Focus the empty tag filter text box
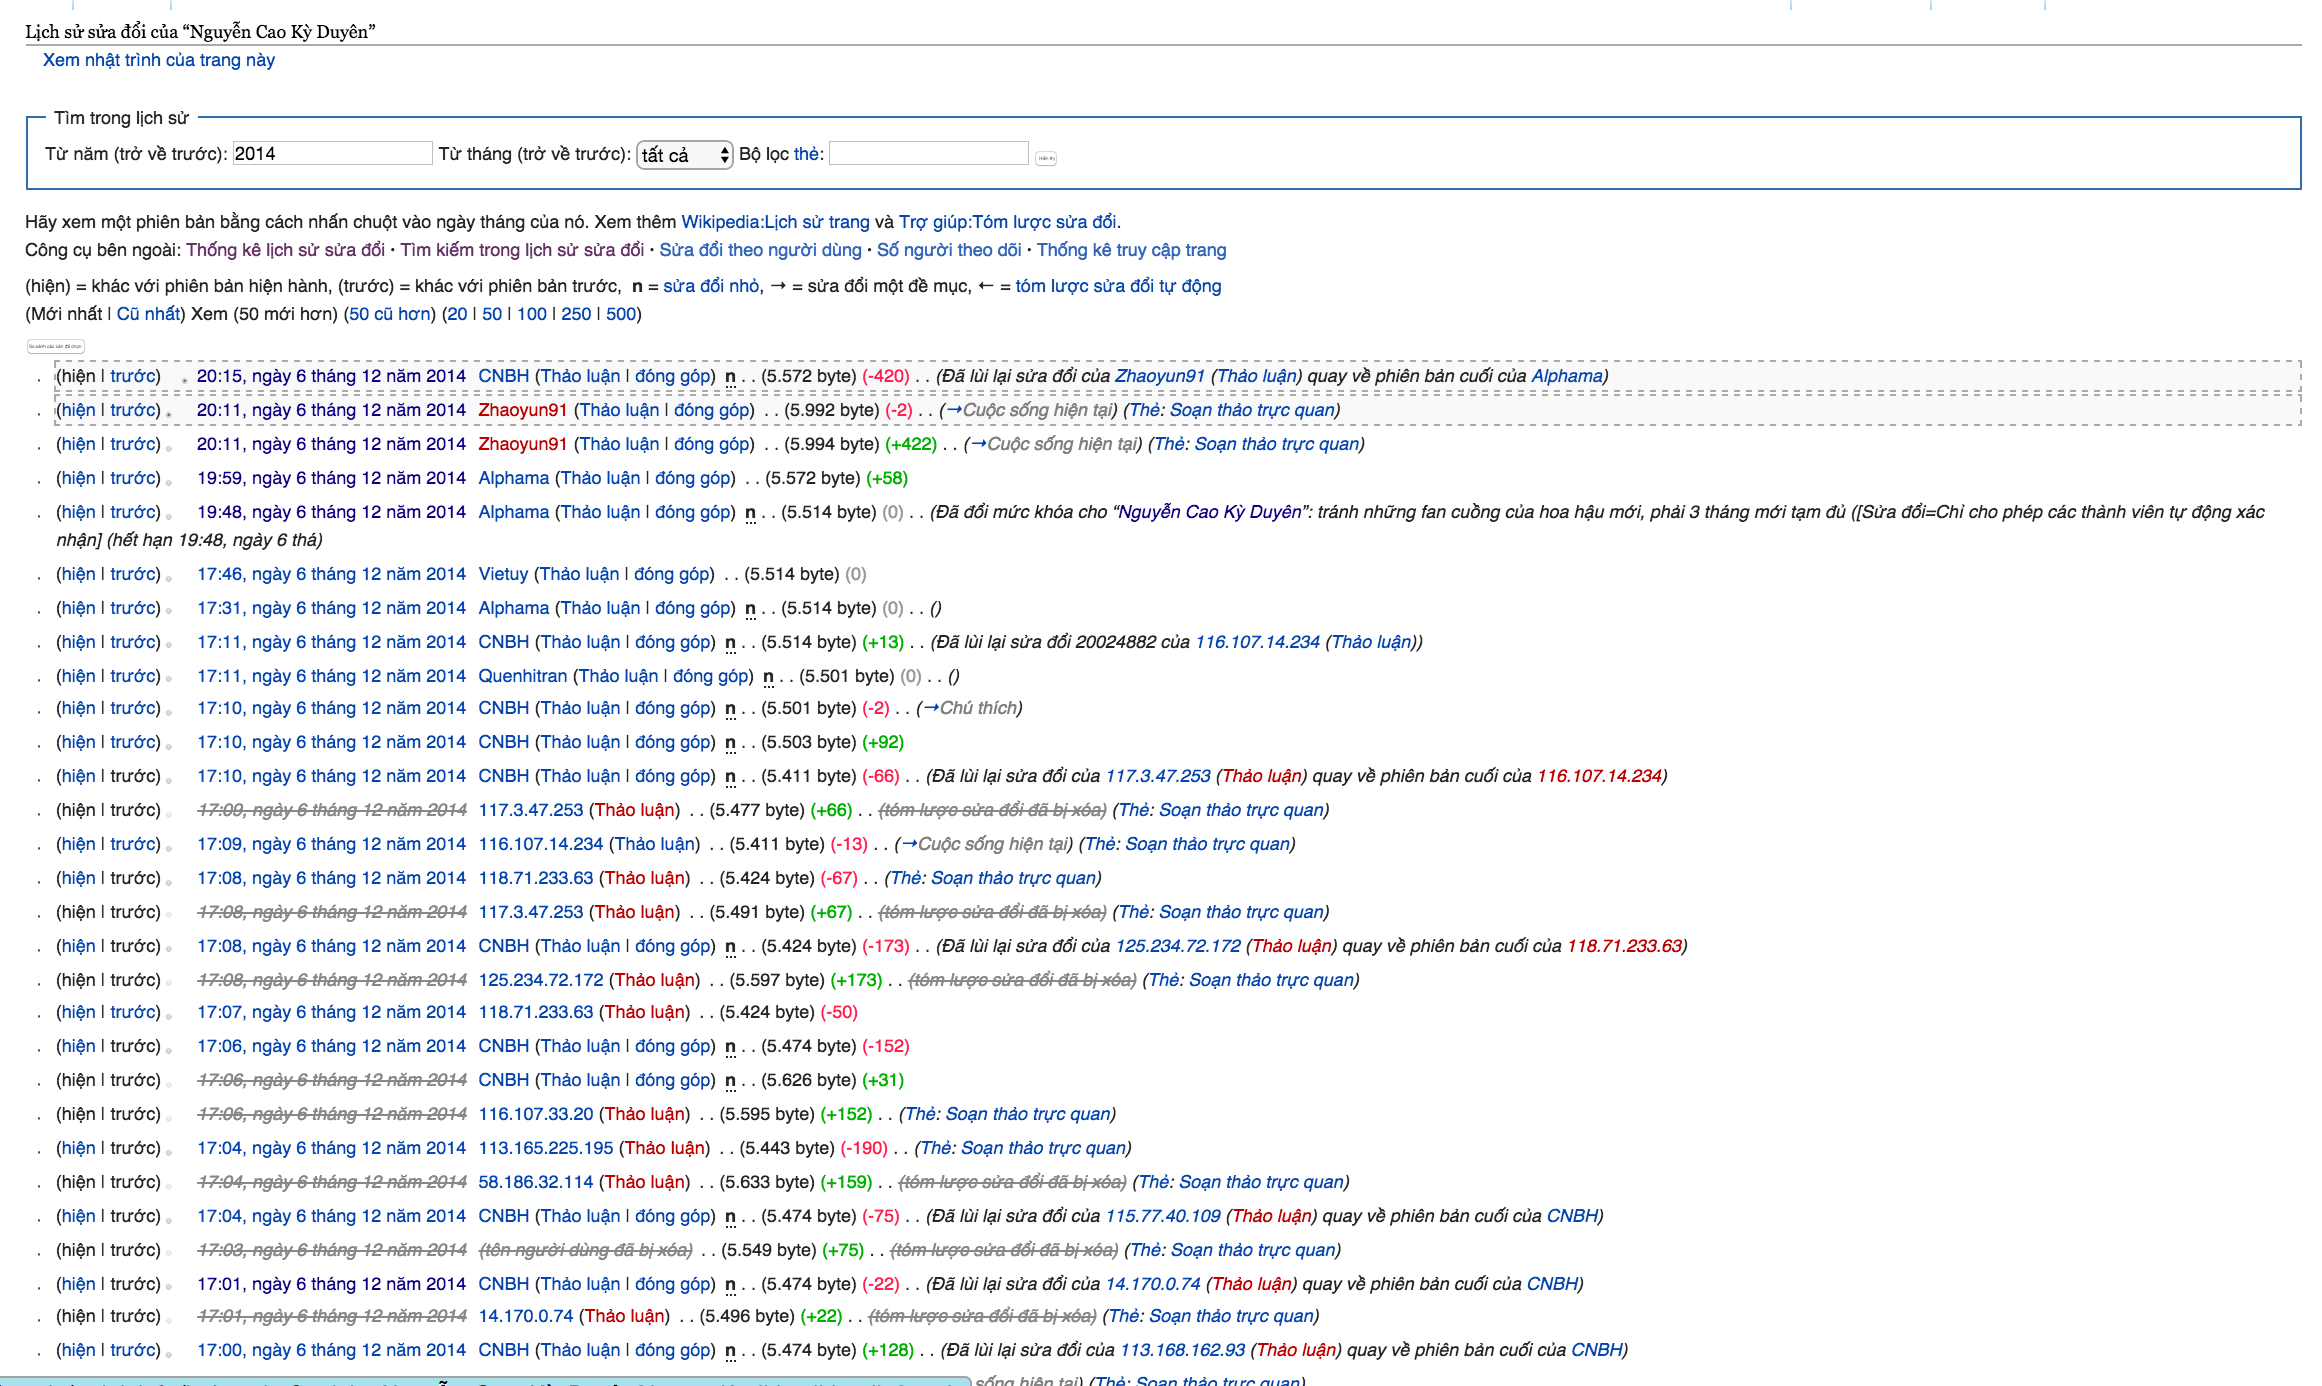This screenshot has height=1386, width=2322. pos(928,153)
